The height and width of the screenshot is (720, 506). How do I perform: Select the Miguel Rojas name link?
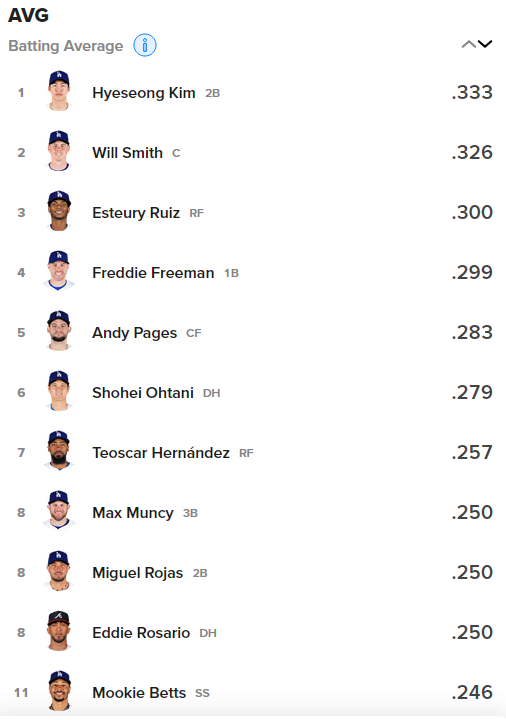coord(137,573)
